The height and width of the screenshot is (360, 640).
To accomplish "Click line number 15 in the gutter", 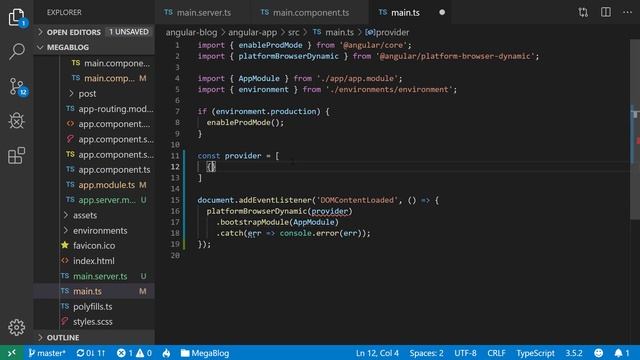I will 175,200.
